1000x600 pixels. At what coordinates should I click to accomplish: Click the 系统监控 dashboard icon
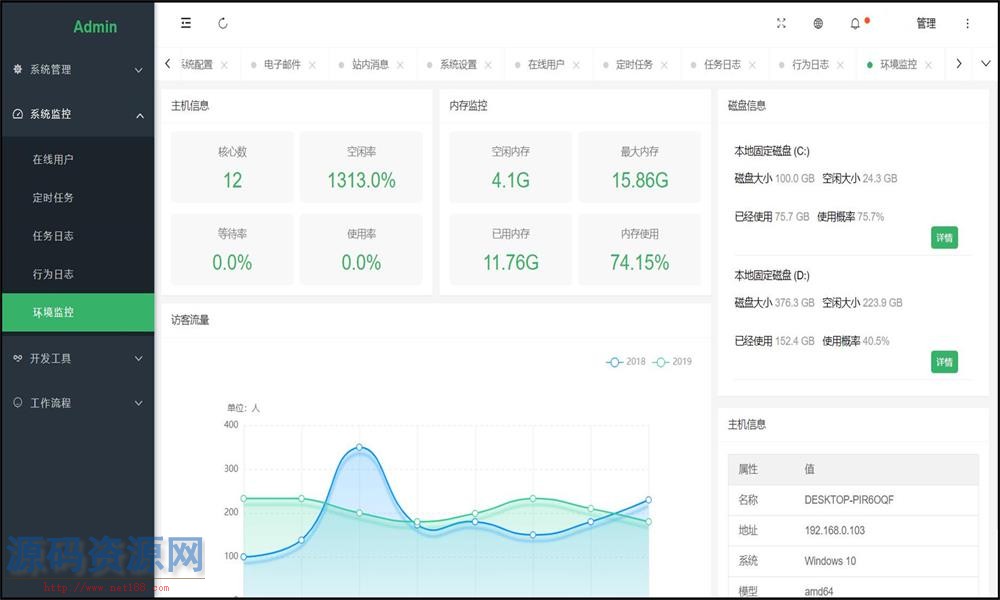18,113
